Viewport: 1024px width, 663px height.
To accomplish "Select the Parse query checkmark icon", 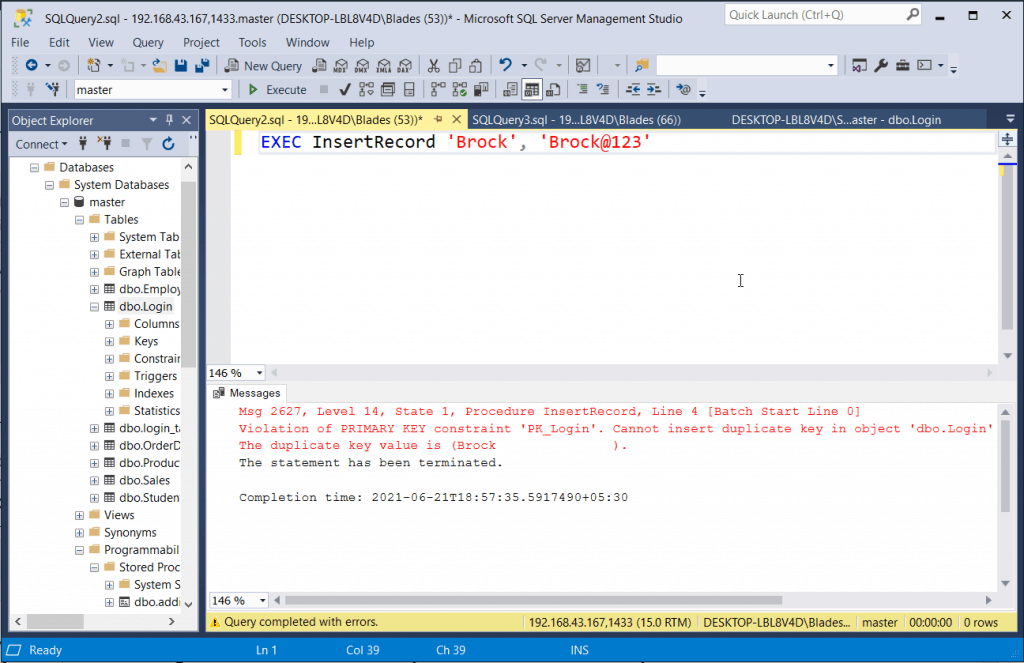I will 343,89.
